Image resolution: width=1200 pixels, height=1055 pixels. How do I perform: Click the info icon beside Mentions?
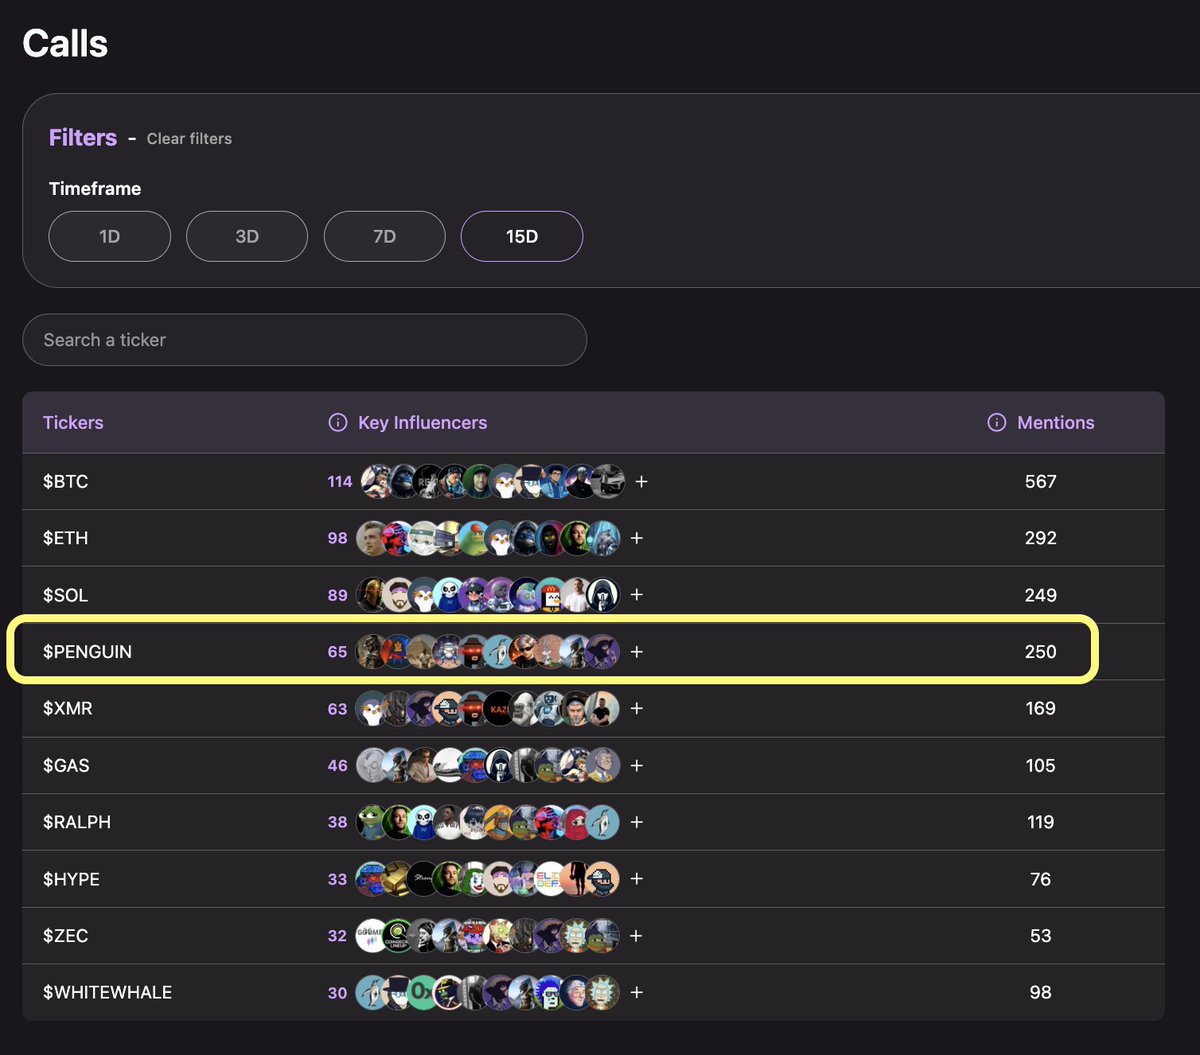pos(996,423)
